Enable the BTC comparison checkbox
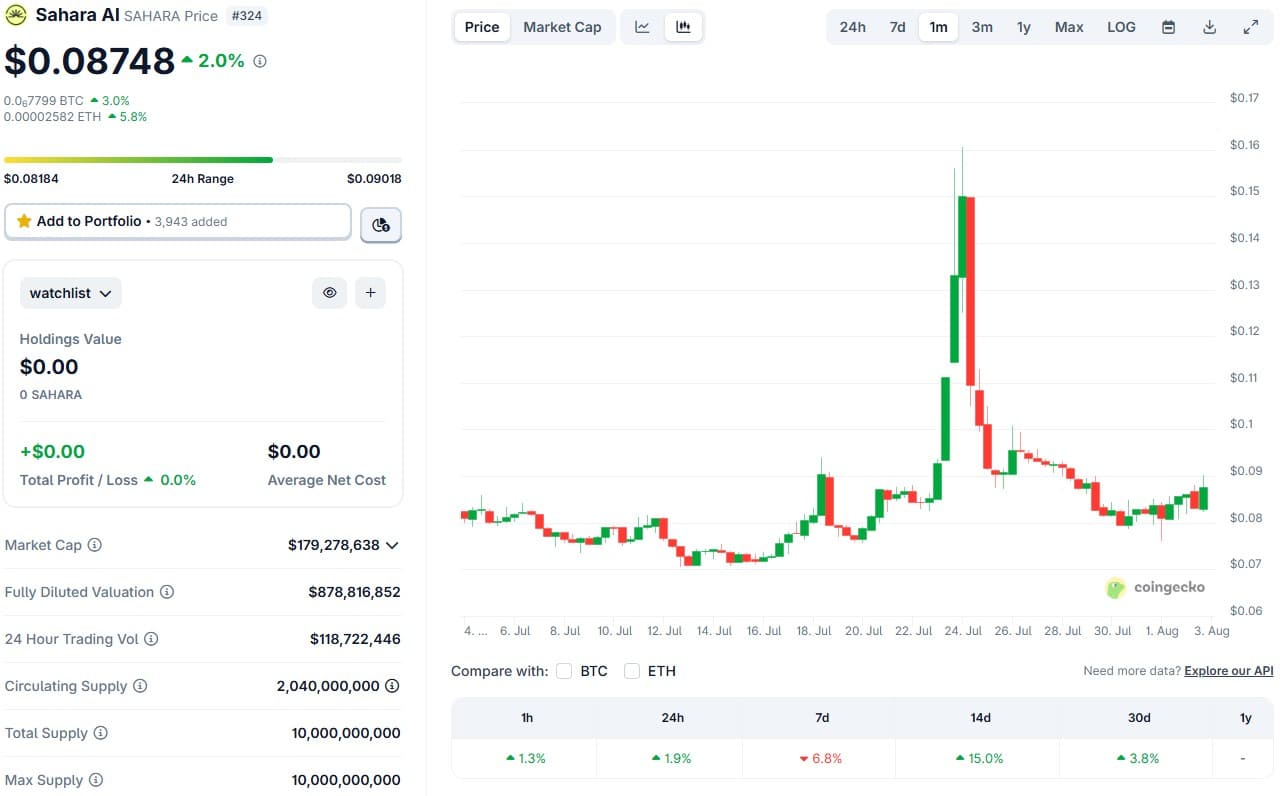 pos(563,671)
